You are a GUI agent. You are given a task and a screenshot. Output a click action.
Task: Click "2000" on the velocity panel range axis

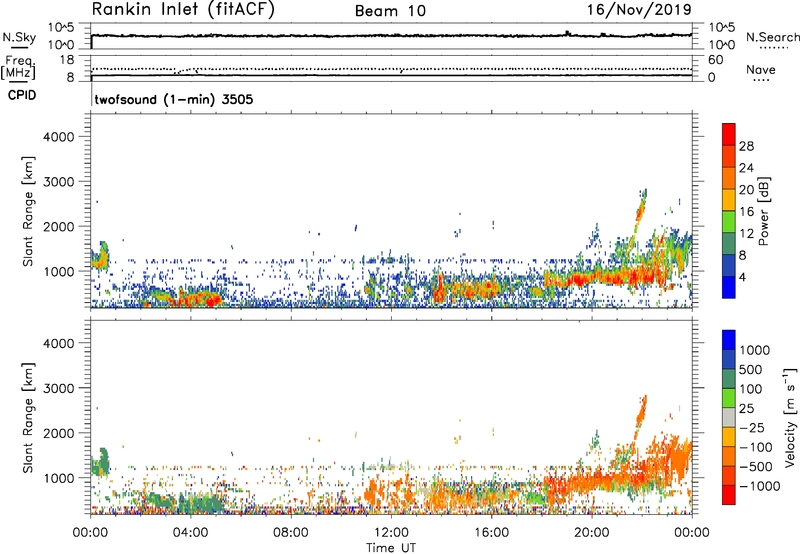coord(59,433)
